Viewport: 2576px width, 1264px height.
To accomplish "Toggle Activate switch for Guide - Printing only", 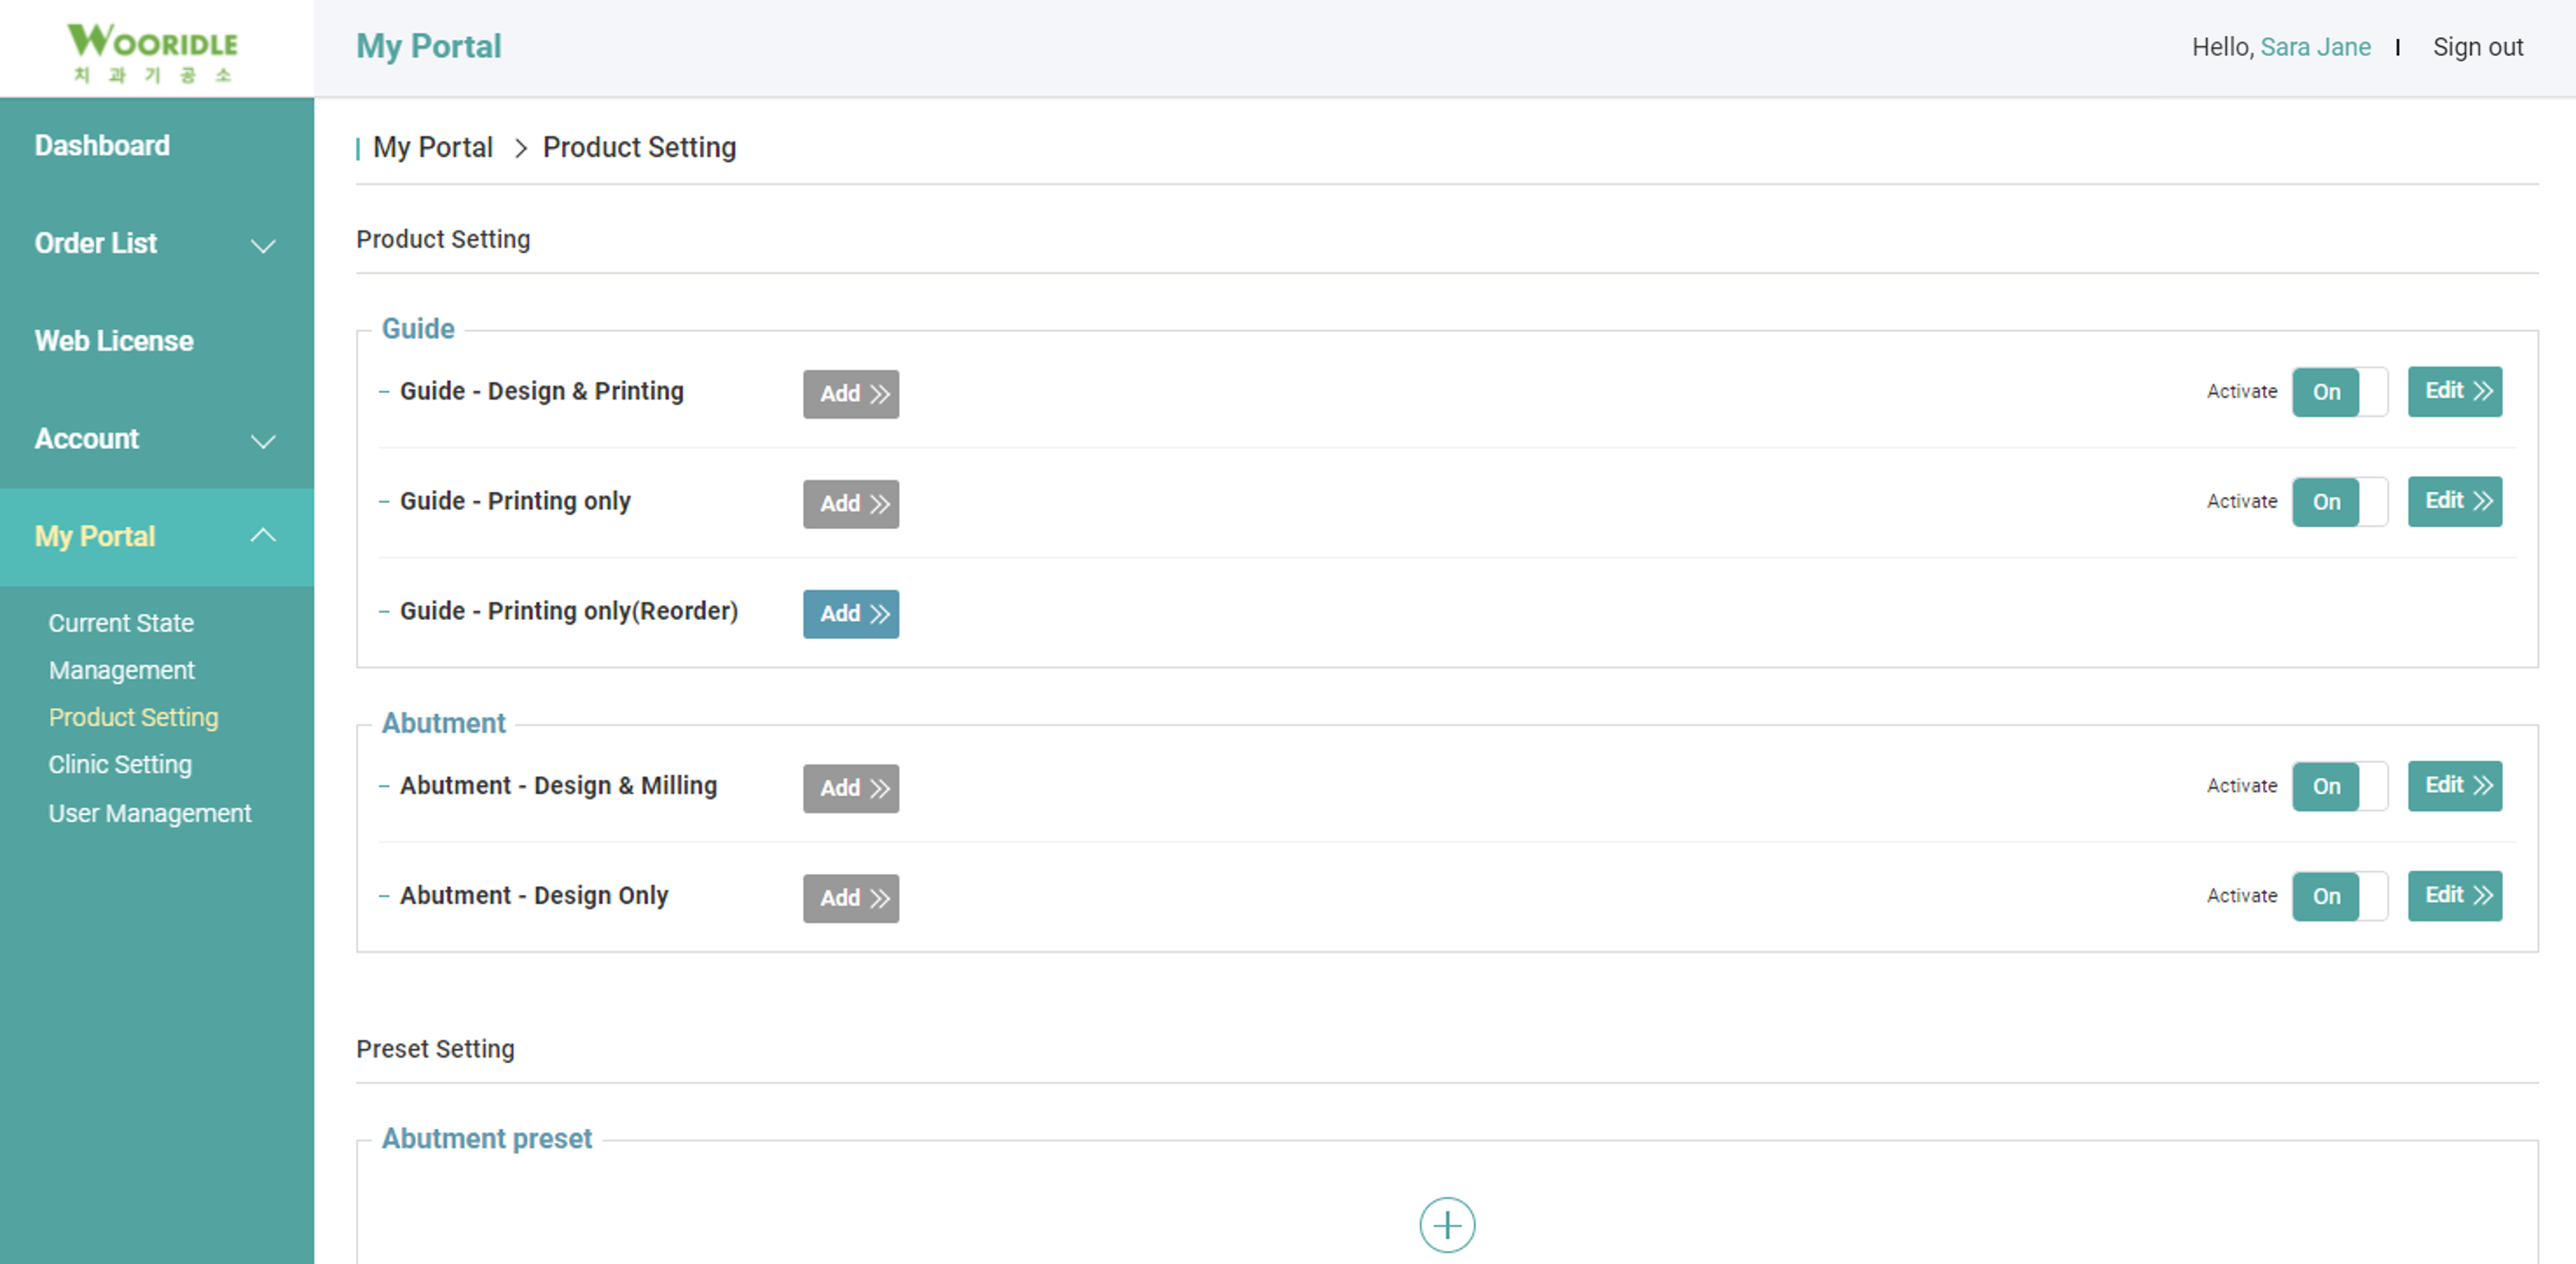I will [2338, 502].
